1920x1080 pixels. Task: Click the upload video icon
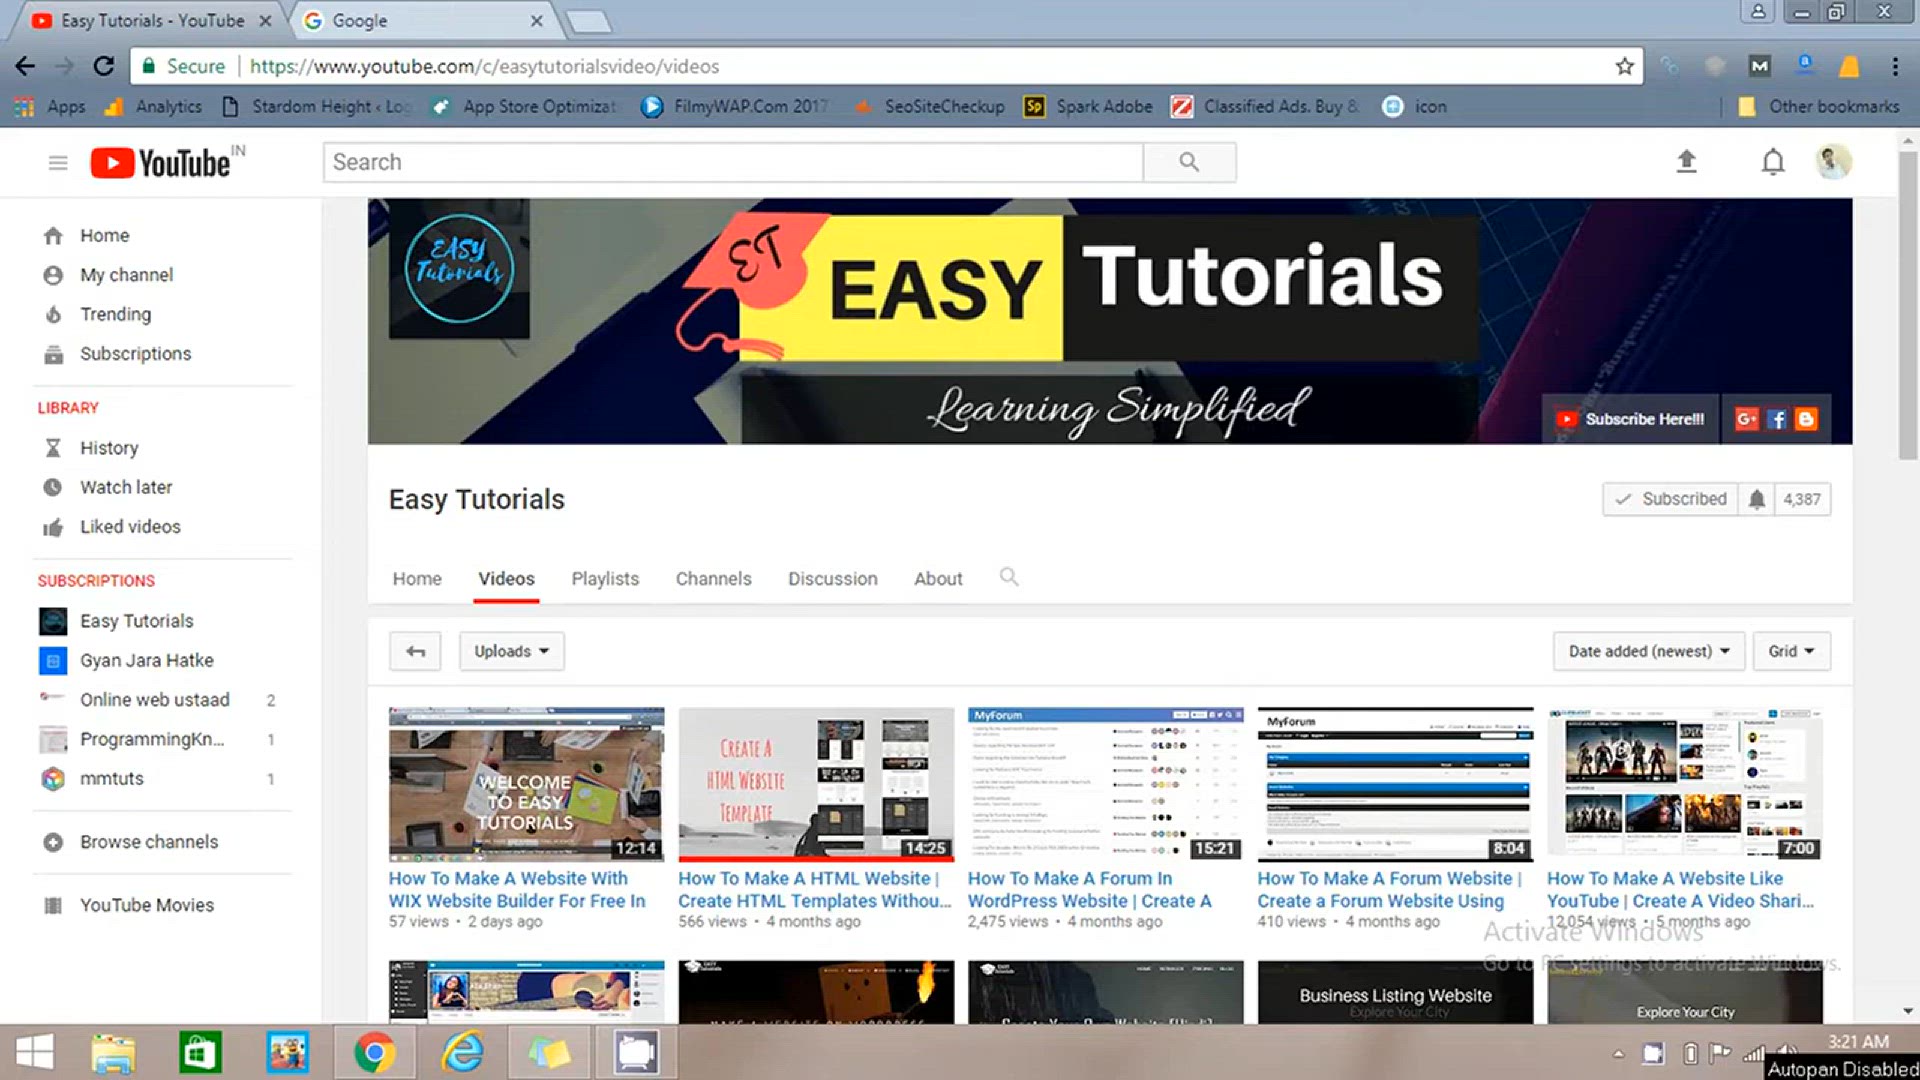(1686, 161)
